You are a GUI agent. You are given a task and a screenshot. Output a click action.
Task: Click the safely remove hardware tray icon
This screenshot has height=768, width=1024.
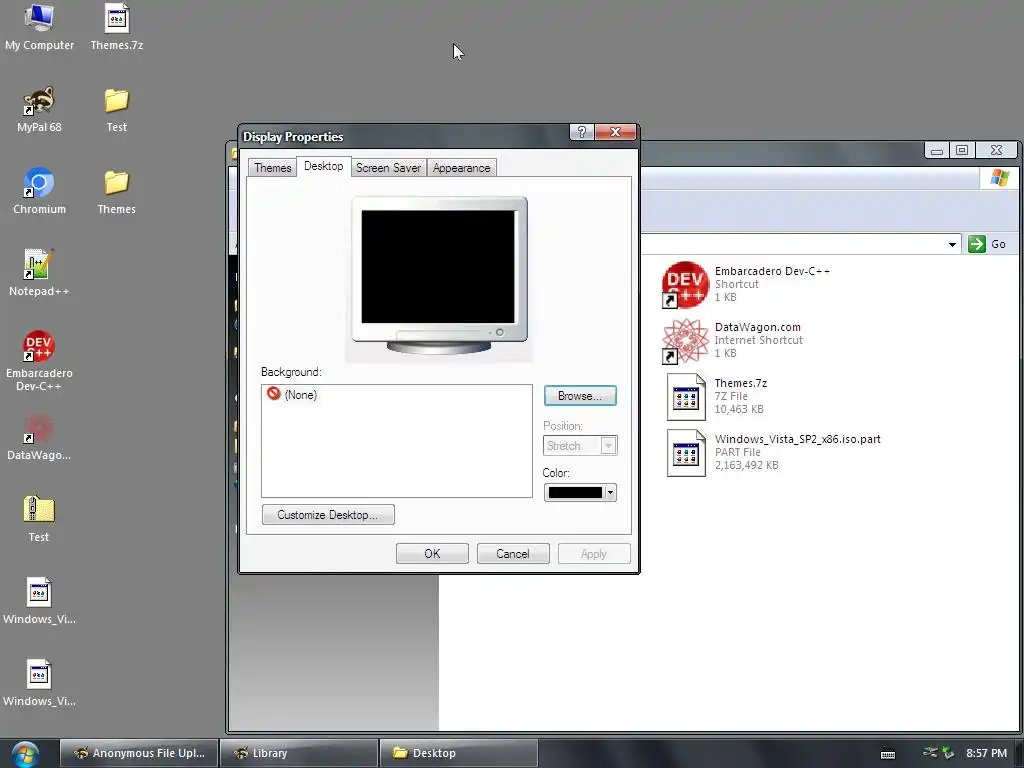pos(948,753)
